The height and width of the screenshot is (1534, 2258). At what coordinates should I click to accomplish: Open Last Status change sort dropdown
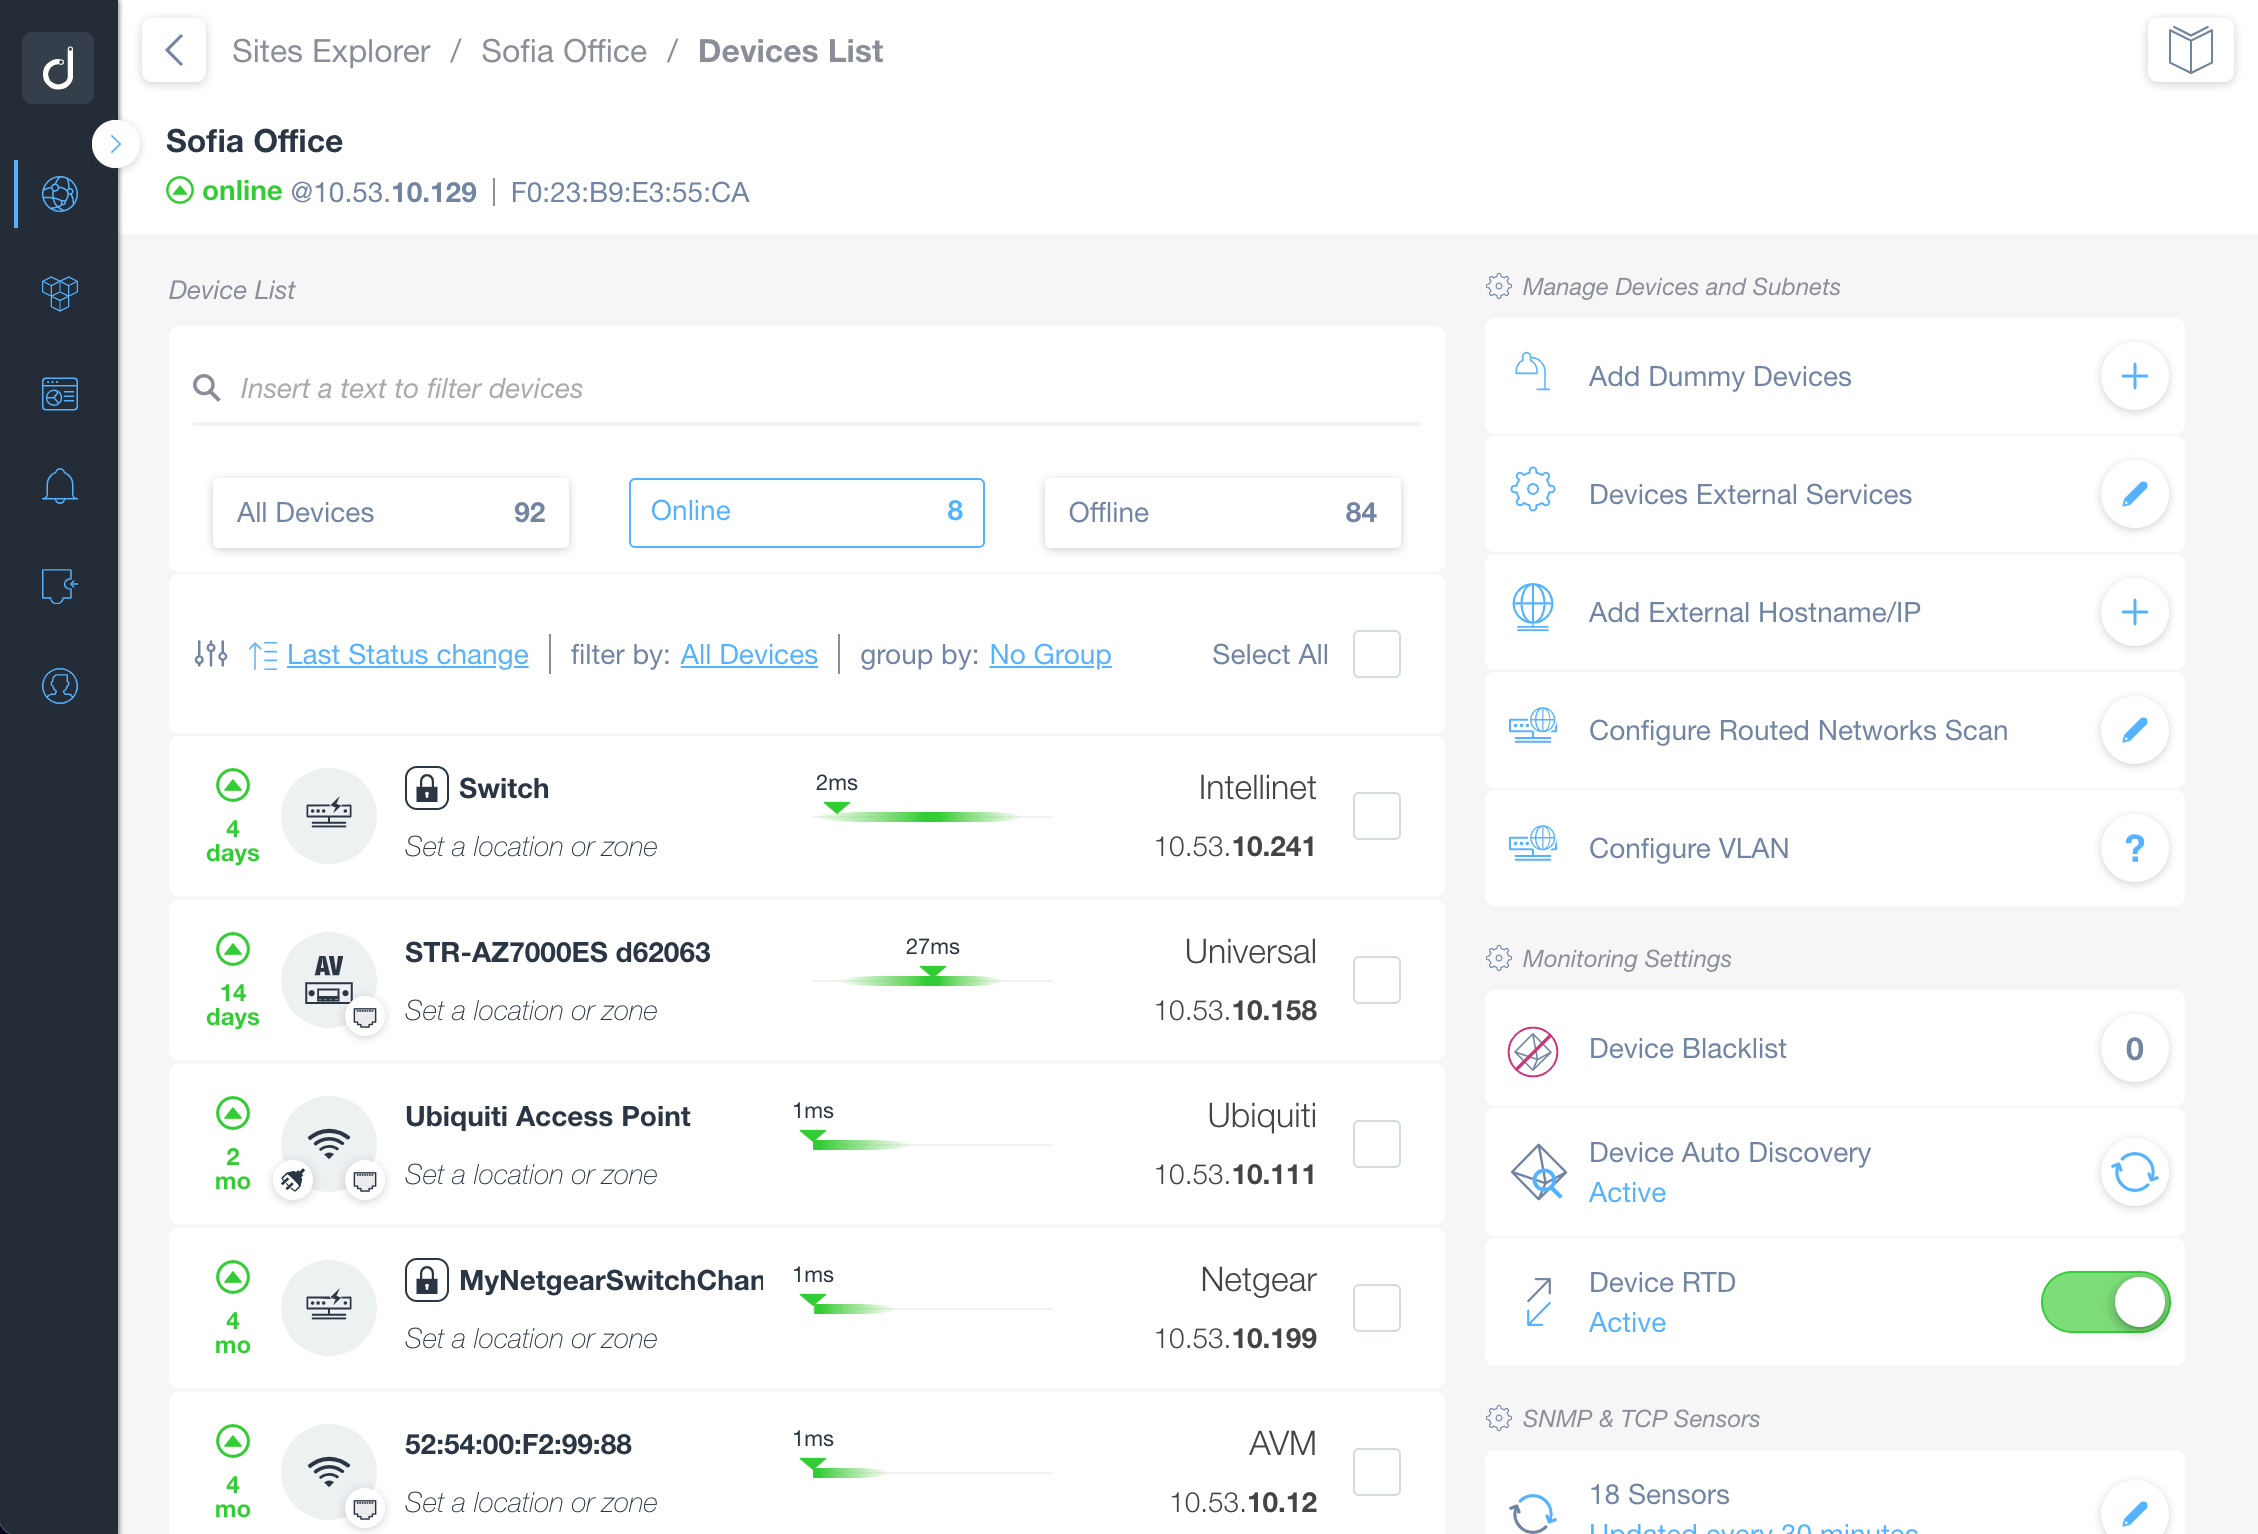(x=407, y=654)
